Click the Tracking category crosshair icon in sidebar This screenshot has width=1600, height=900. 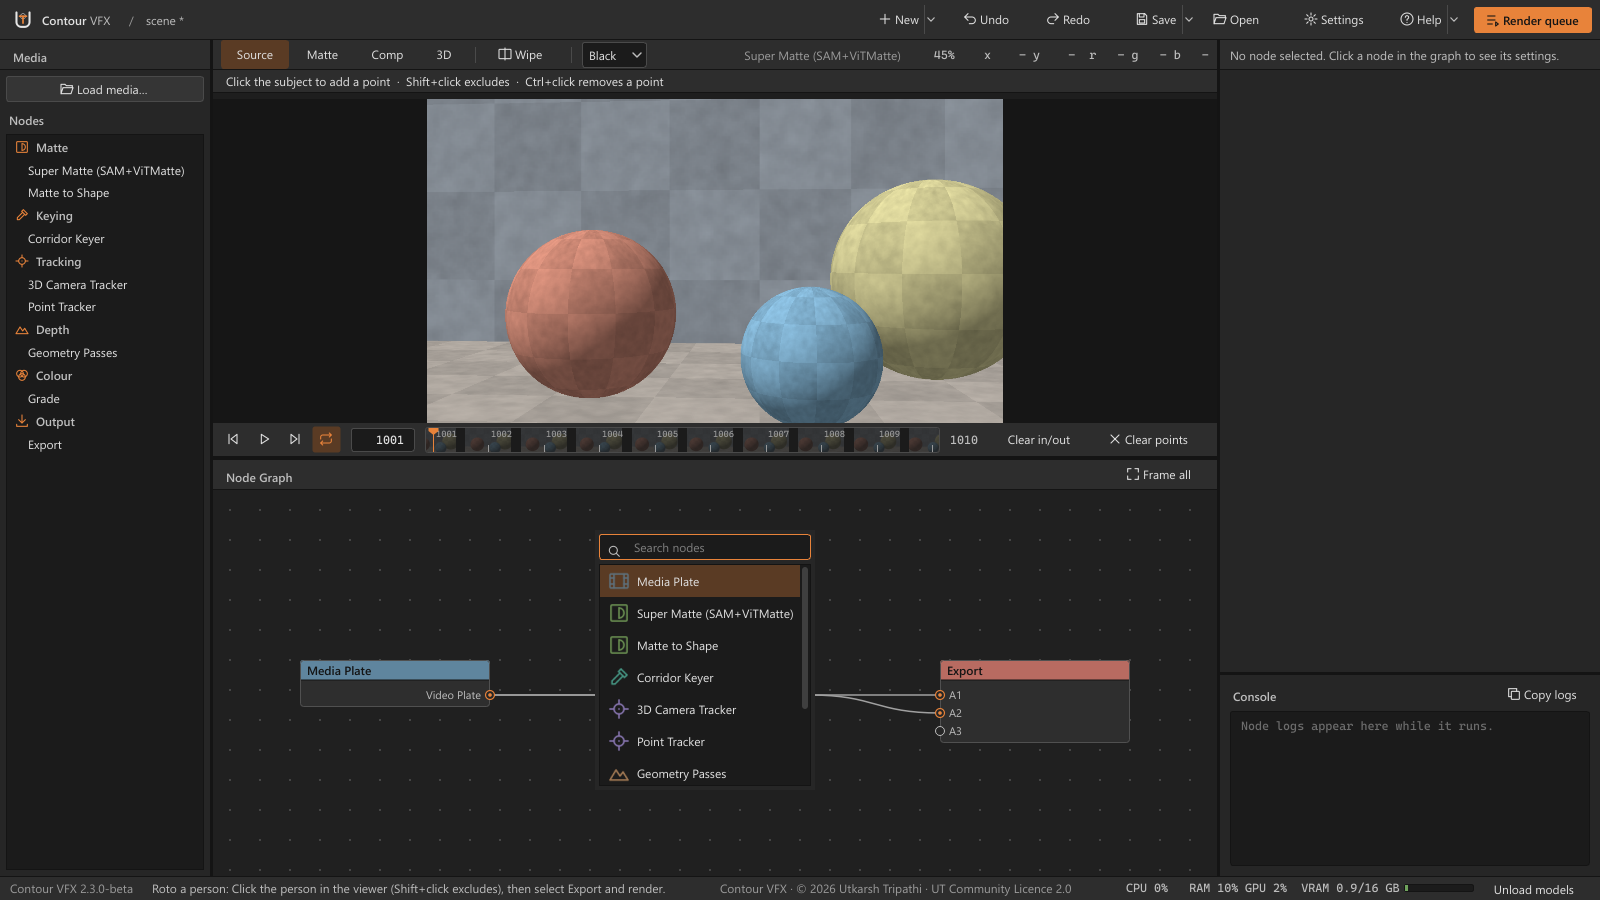22,261
